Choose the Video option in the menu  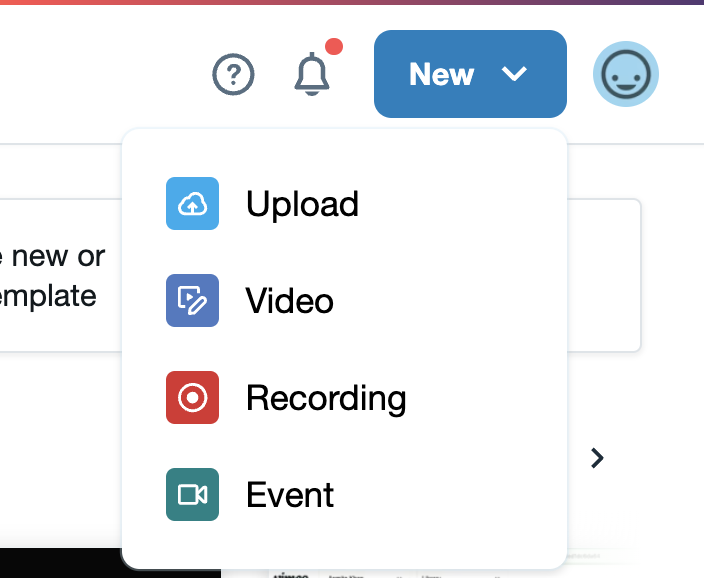click(290, 301)
